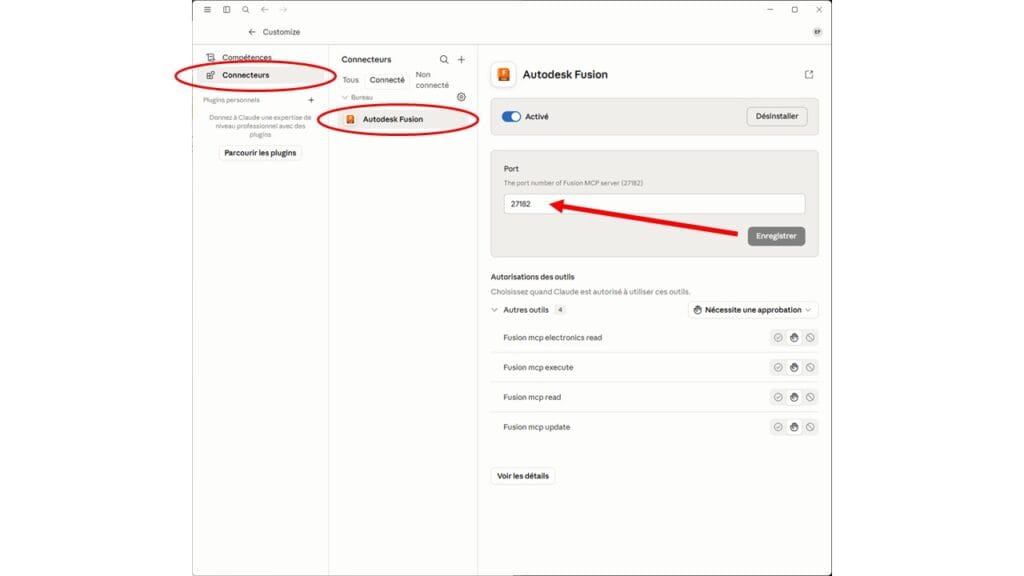Open the hamburger menu icon

(207, 10)
